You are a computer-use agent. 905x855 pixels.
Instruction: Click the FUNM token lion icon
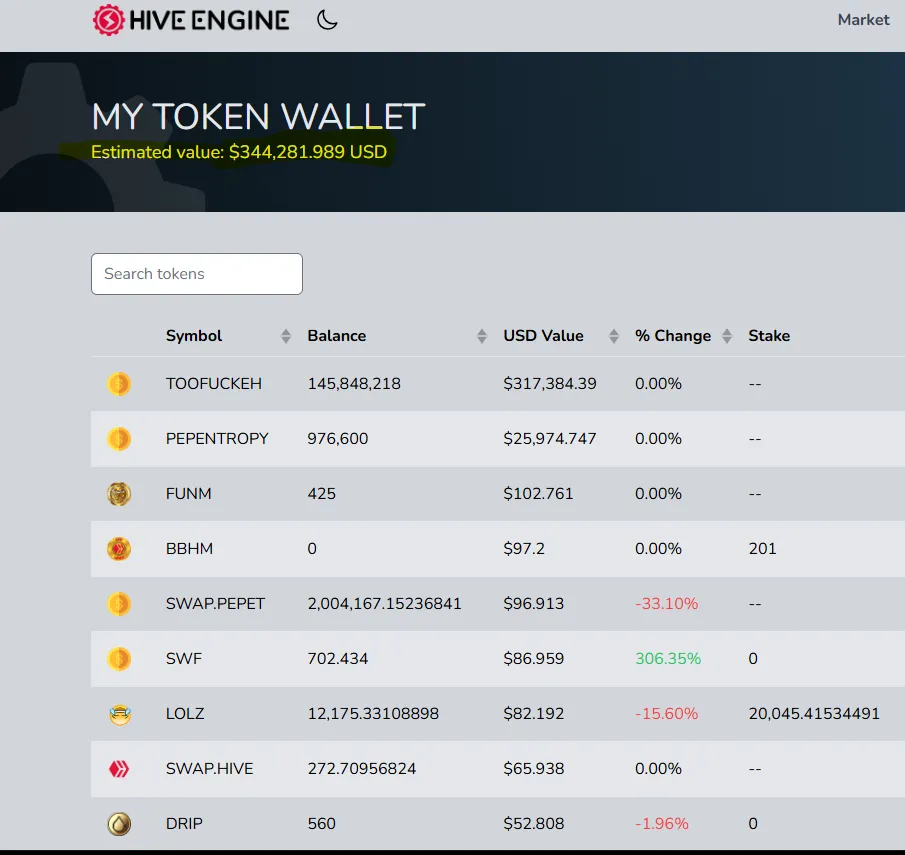tap(119, 494)
